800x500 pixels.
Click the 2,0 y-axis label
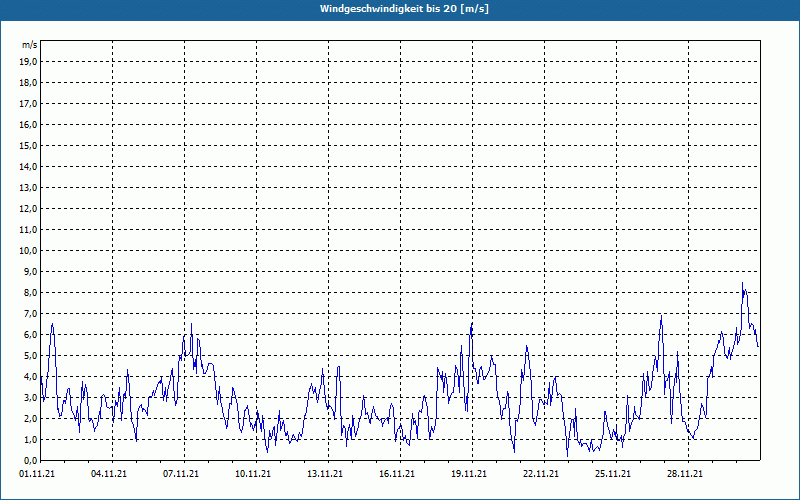pyautogui.click(x=31, y=418)
